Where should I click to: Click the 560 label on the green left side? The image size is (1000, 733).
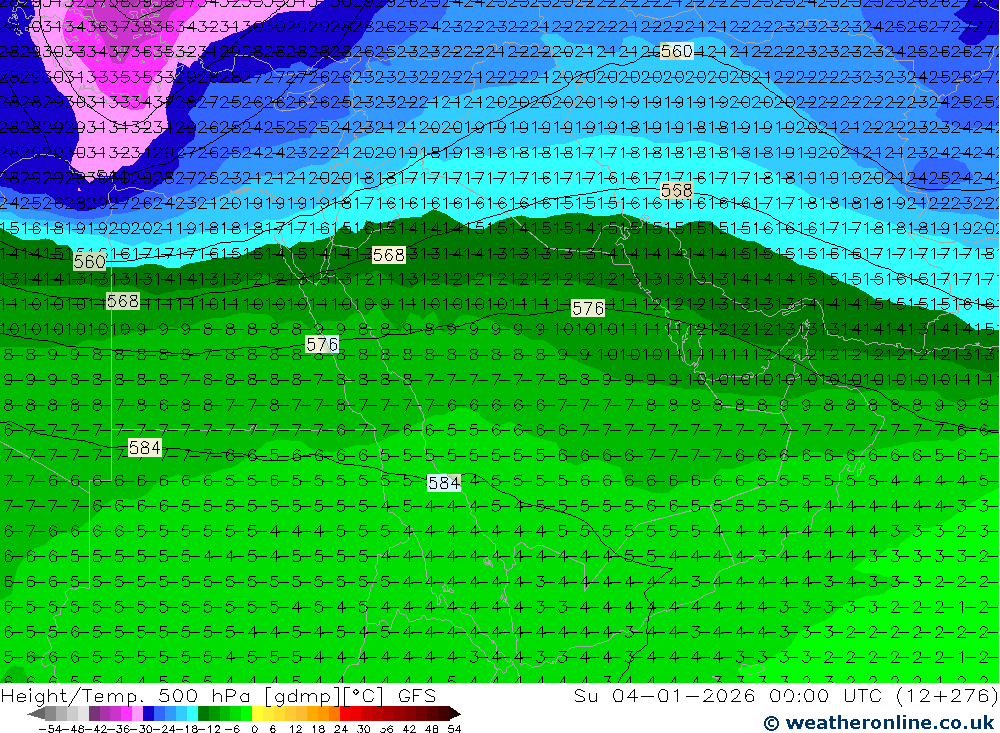(x=89, y=262)
